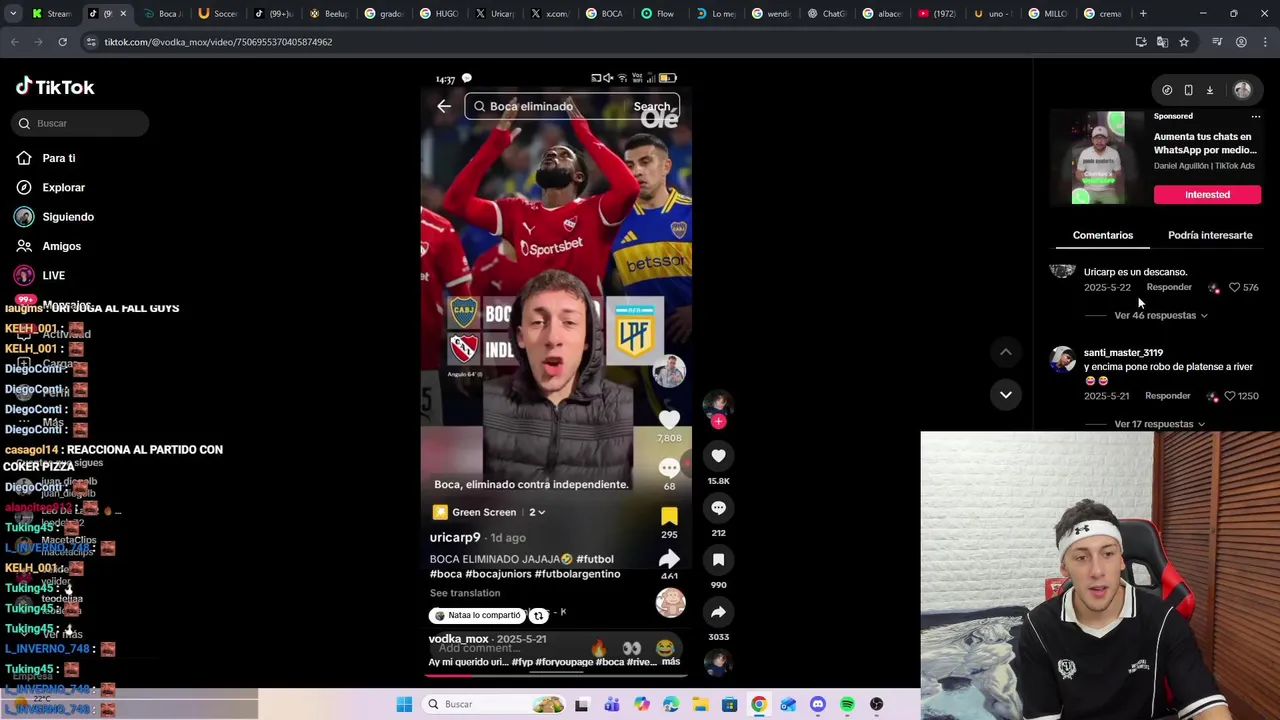Like the video with the 15.8K heart

click(718, 456)
